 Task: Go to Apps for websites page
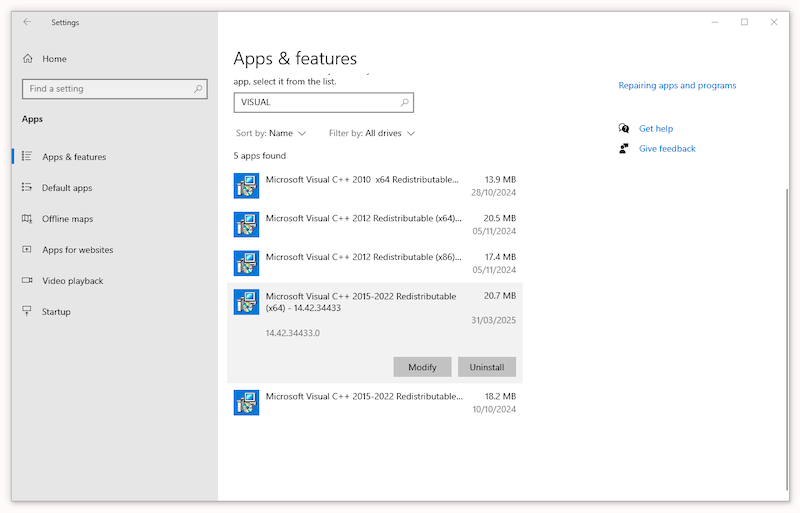(x=77, y=250)
